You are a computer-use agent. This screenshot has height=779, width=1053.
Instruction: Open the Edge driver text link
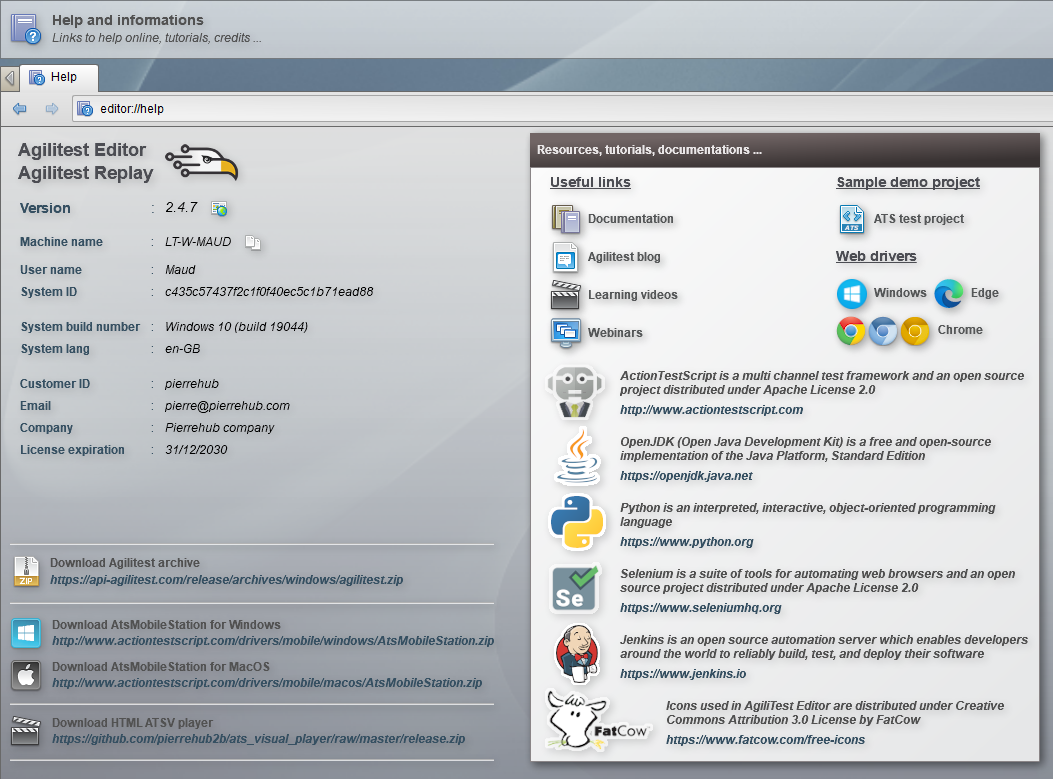pyautogui.click(x=985, y=293)
